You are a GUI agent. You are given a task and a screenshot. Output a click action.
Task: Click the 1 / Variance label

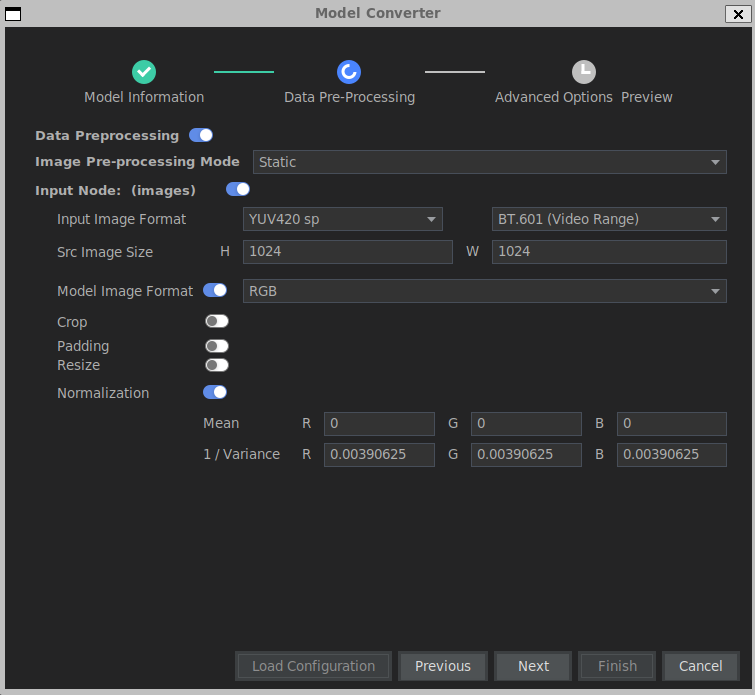click(x=242, y=454)
